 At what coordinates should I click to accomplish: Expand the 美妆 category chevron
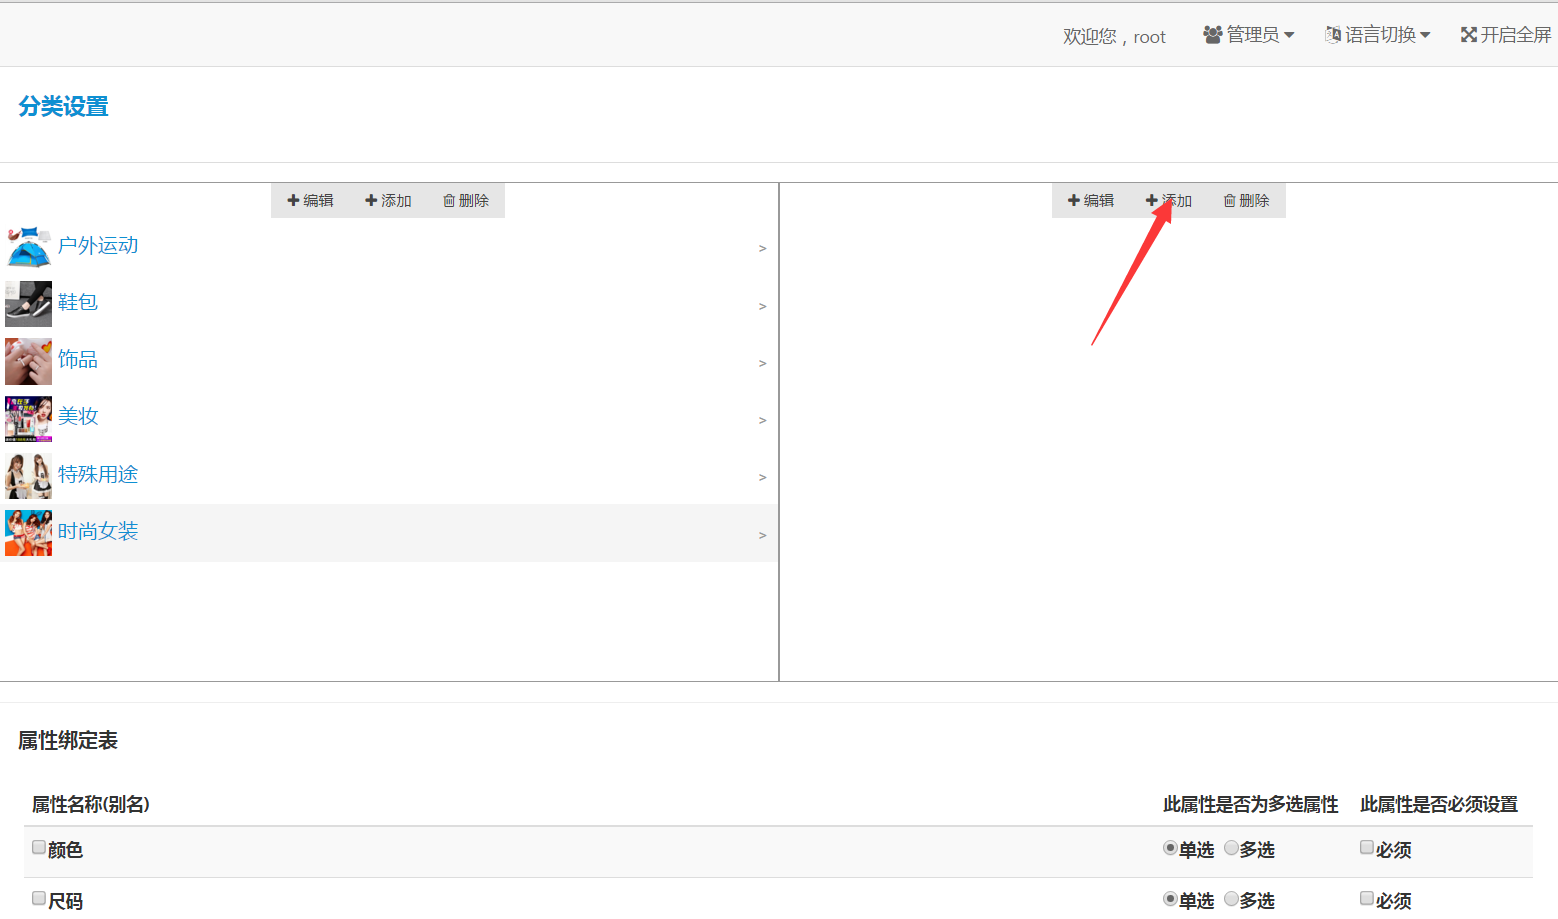click(762, 420)
